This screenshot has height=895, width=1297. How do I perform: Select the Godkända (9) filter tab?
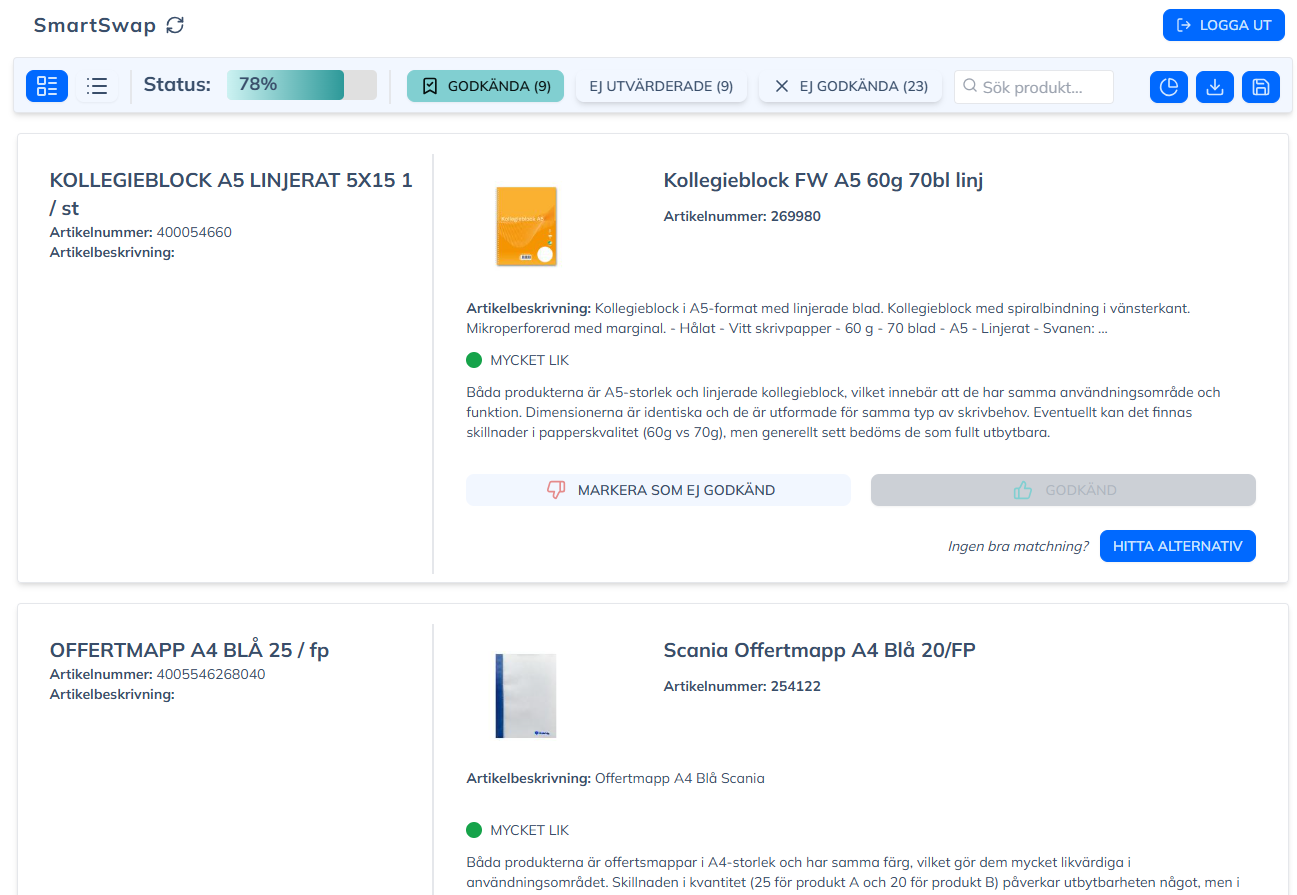[x=485, y=86]
